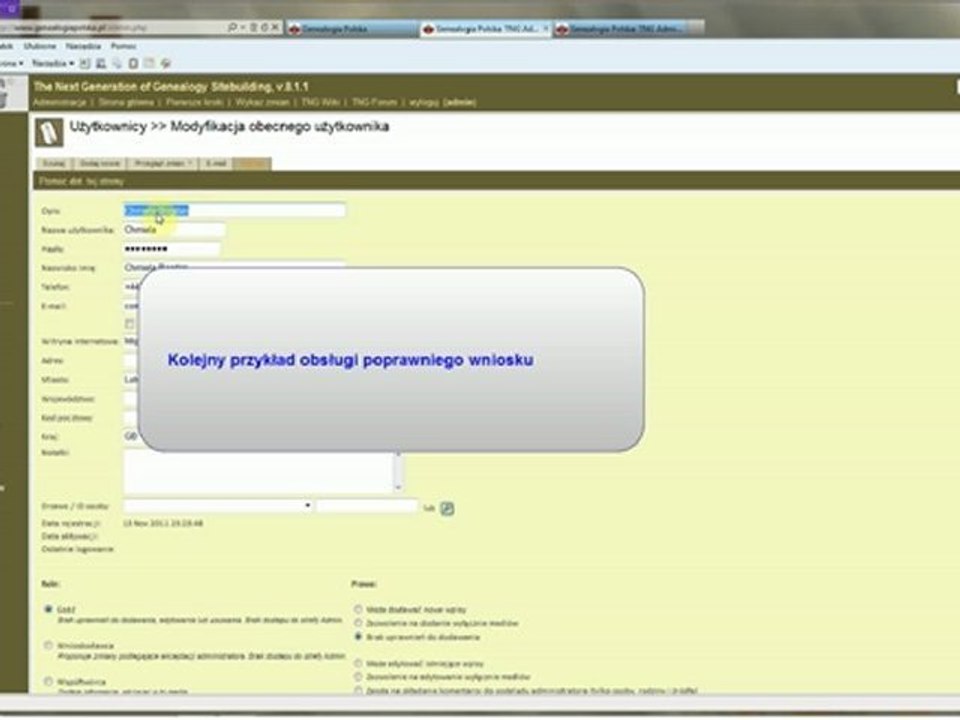This screenshot has height=720, width=960.
Task: Open the Wykaz zmian link
Action: pyautogui.click(x=262, y=102)
